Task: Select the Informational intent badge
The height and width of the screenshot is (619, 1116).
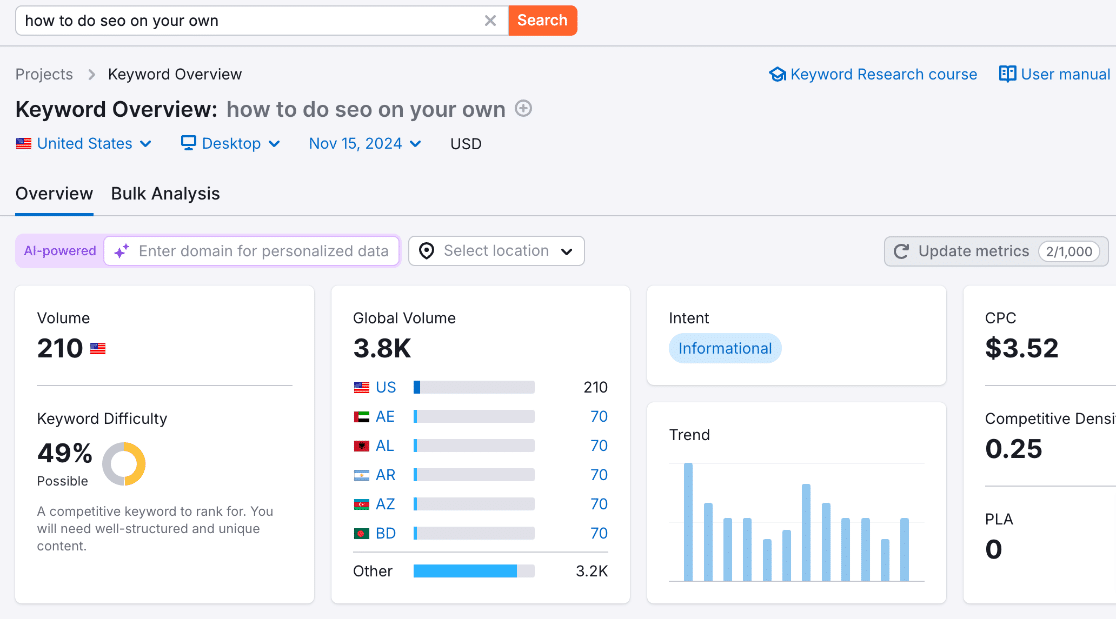Action: coord(725,348)
